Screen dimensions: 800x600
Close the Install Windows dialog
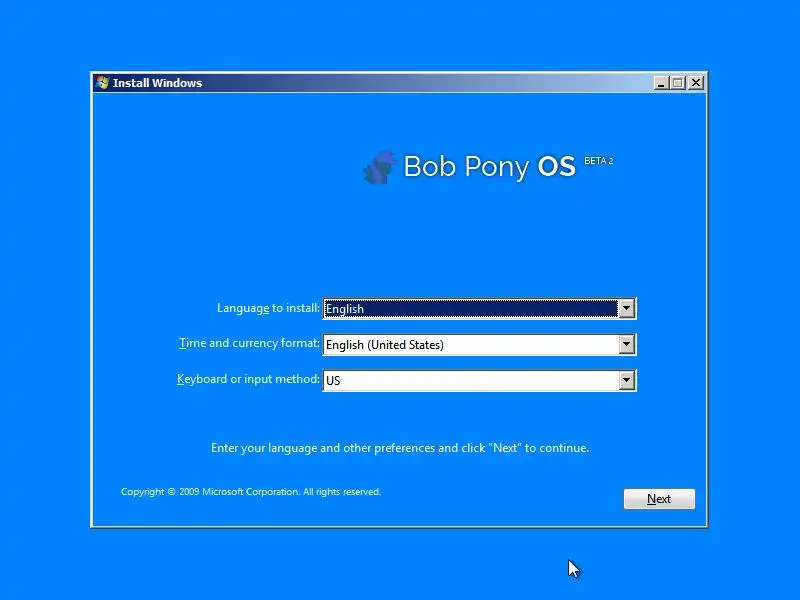[695, 83]
